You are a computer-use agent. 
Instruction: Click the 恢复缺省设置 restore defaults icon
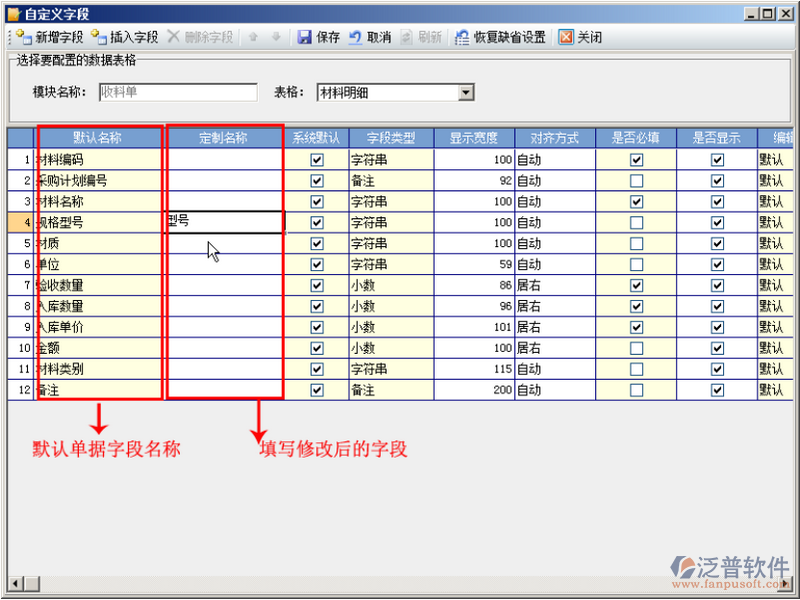(462, 37)
